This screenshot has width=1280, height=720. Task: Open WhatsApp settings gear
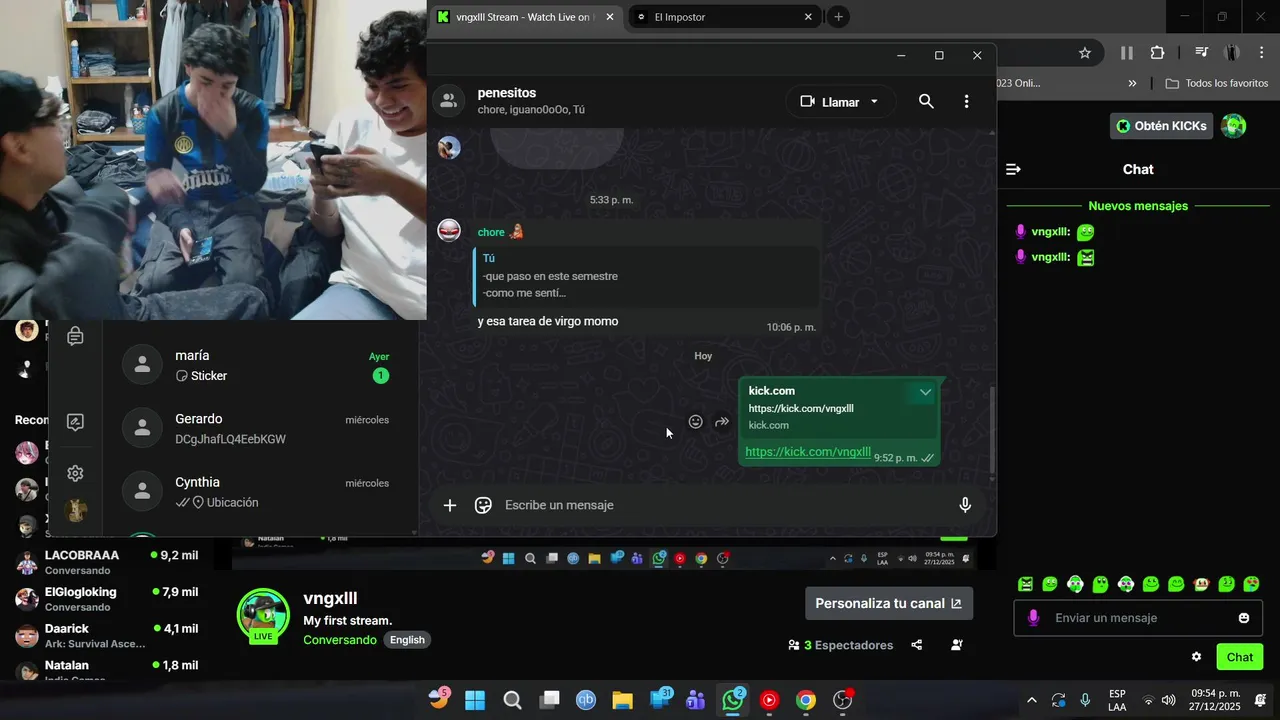pyautogui.click(x=75, y=474)
